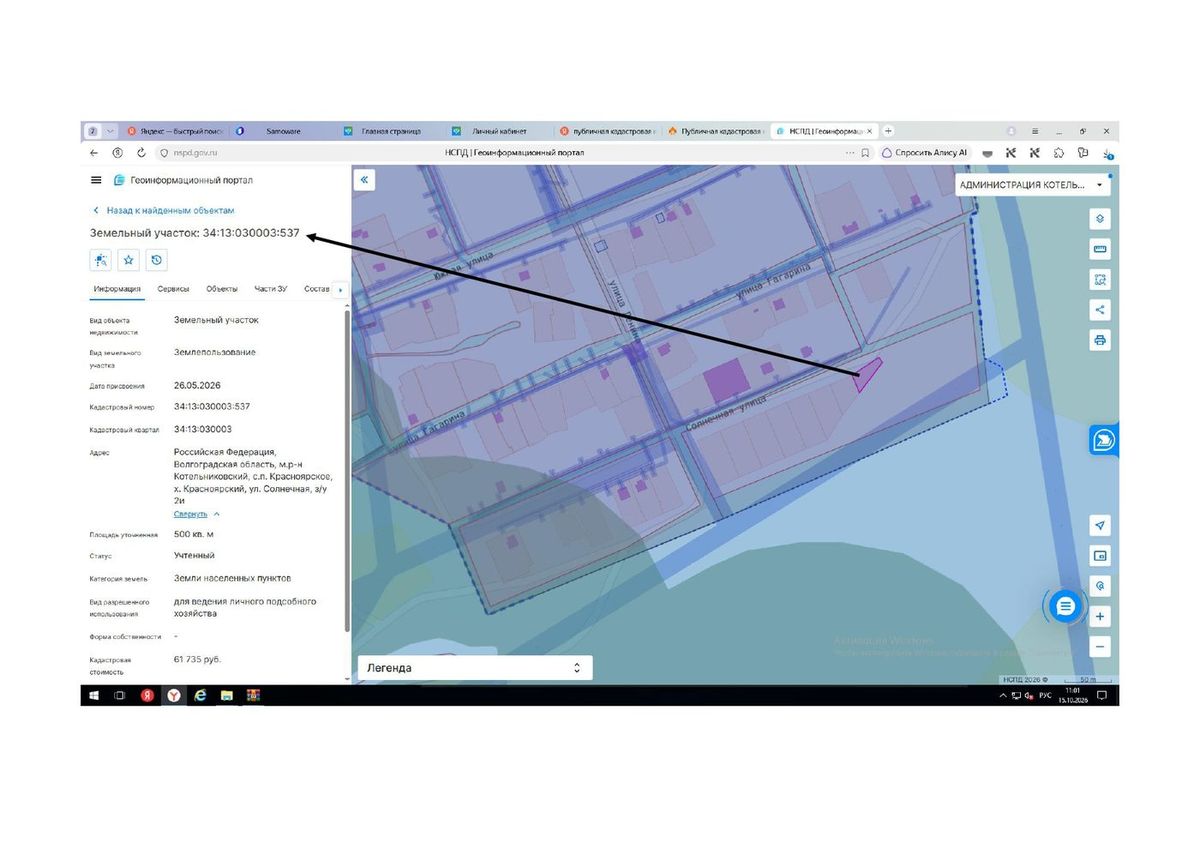This screenshot has height=849, width=1200.
Task: Click the show-on-map locate icon
Action: click(x=101, y=260)
